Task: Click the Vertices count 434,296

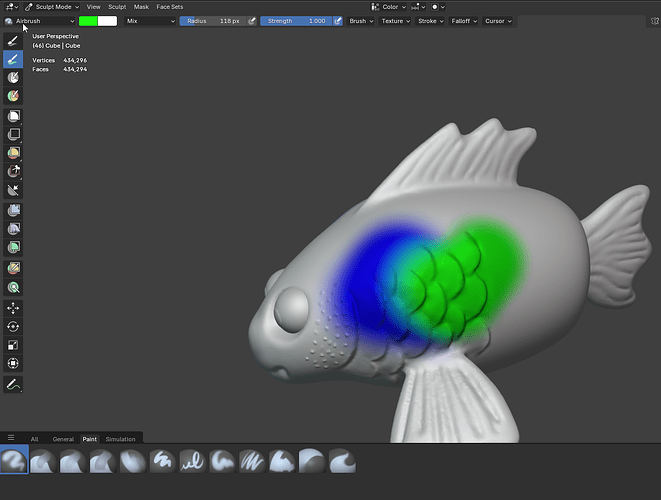Action: click(75, 60)
